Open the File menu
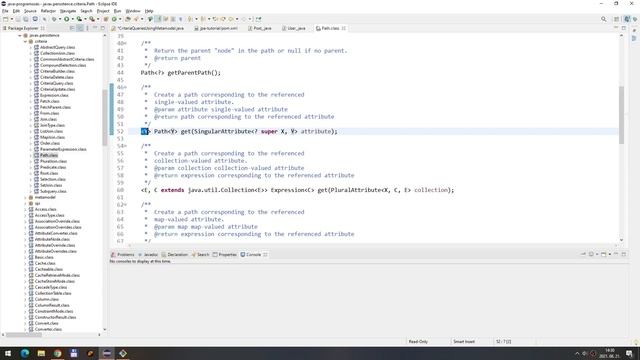This screenshot has width=640, height=360. [5, 11]
